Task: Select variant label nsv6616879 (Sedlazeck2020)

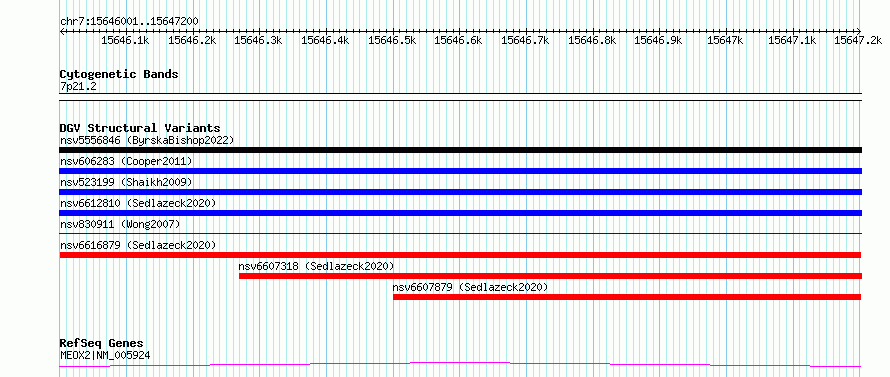Action: pyautogui.click(x=138, y=245)
